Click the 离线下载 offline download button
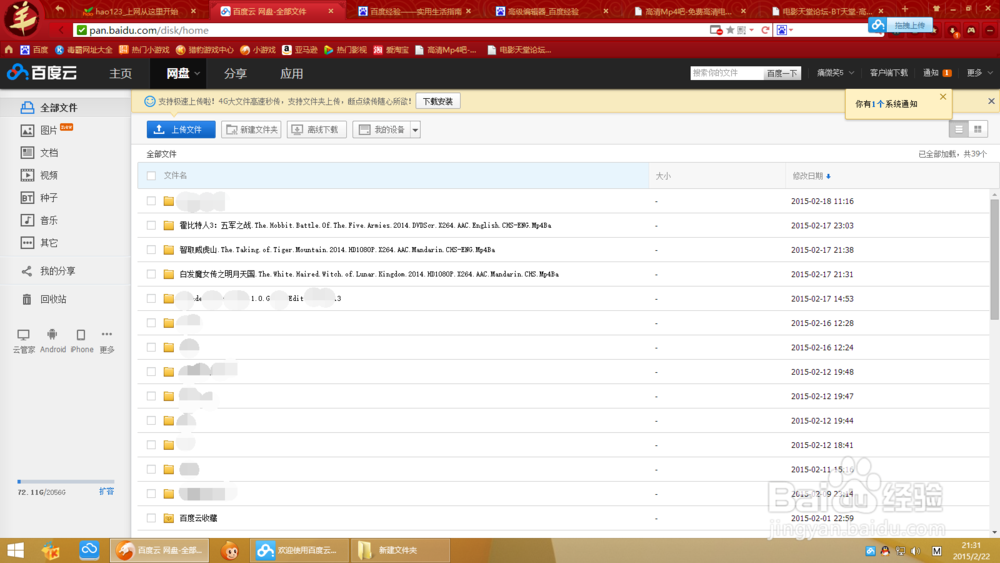This screenshot has height=563, width=1000. [x=316, y=129]
